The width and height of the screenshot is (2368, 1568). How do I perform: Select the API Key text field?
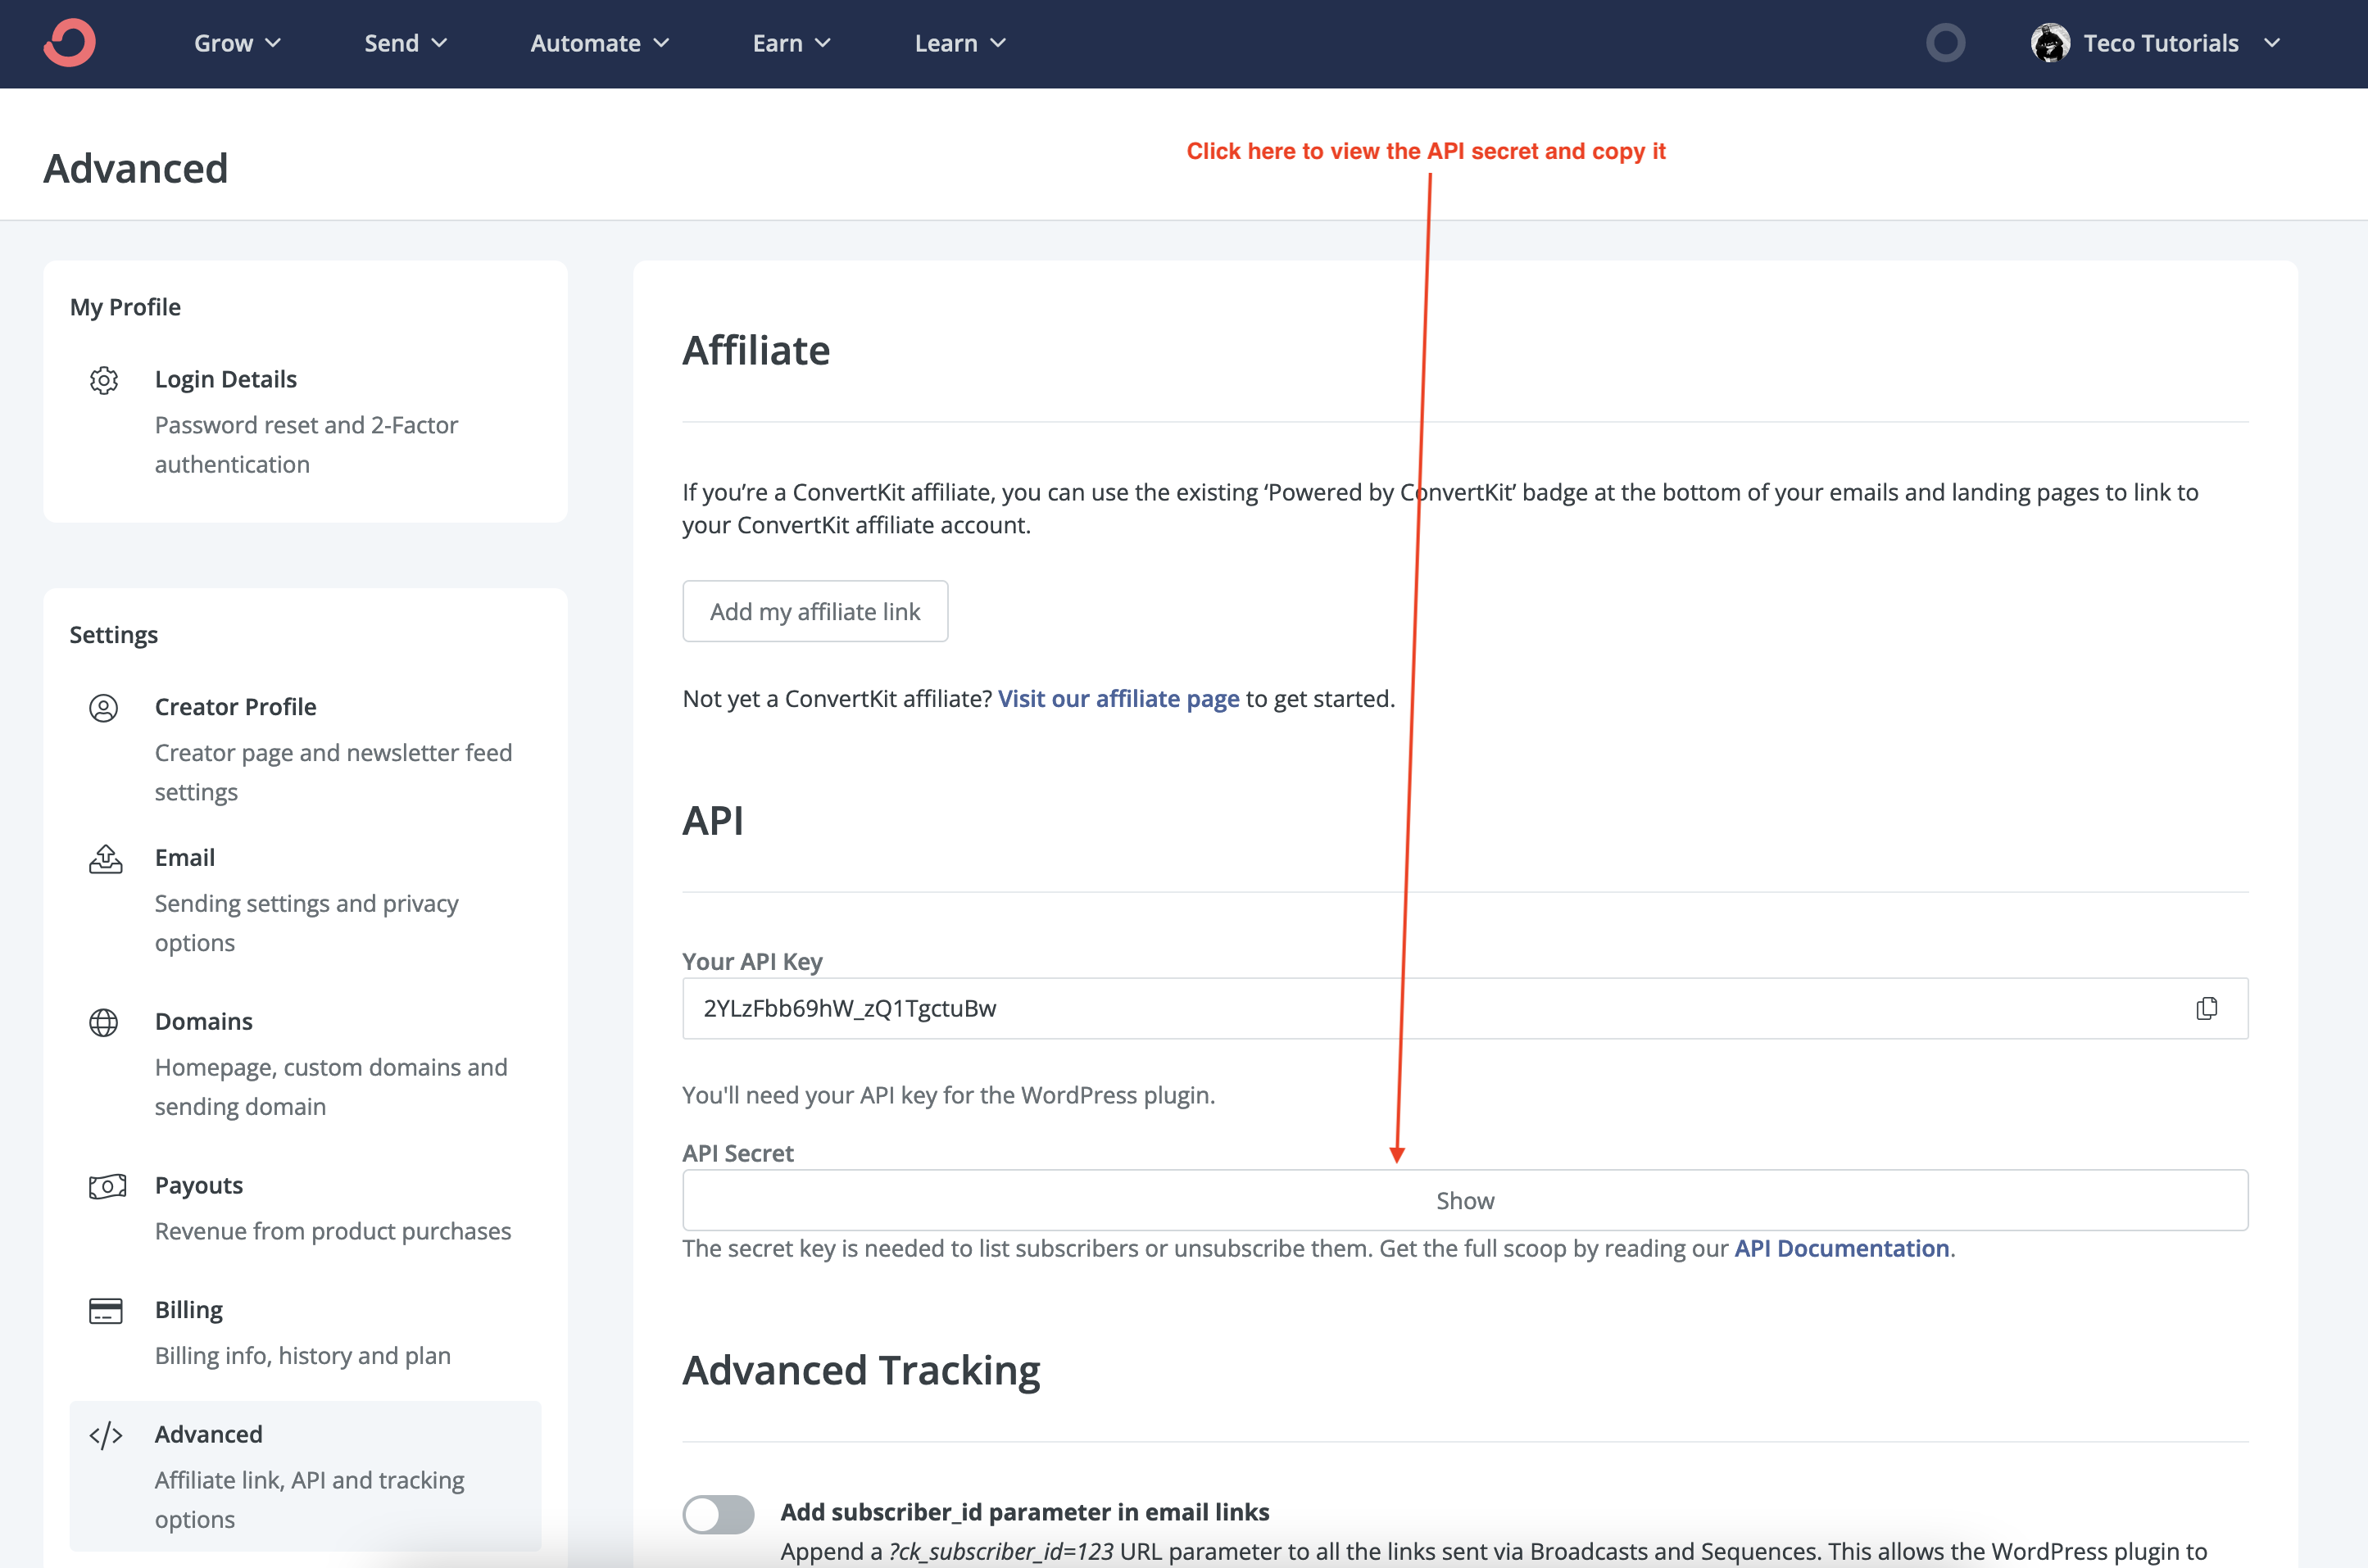coord(1200,1008)
